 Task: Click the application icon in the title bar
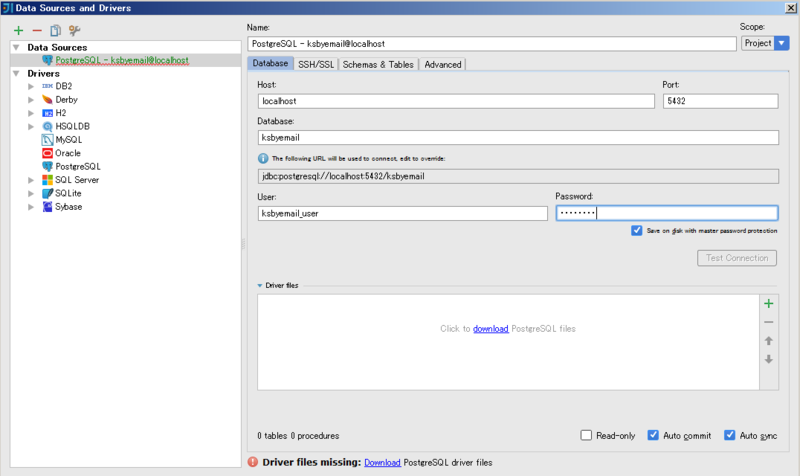(x=7, y=8)
